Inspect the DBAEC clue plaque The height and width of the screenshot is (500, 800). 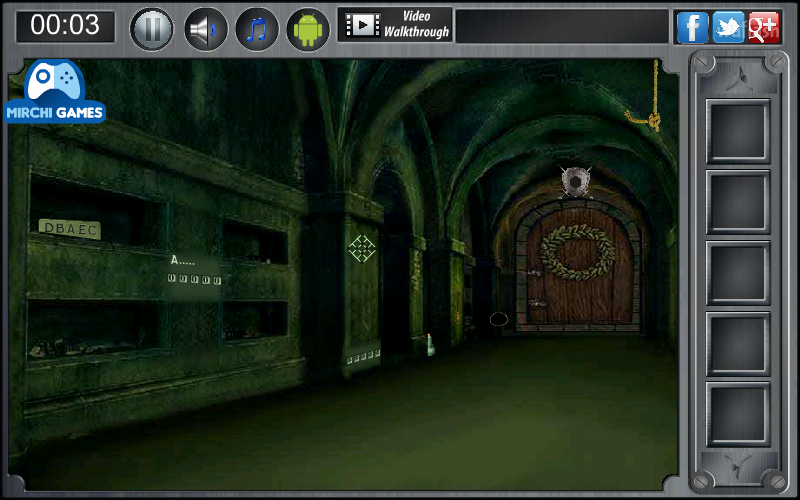(70, 229)
